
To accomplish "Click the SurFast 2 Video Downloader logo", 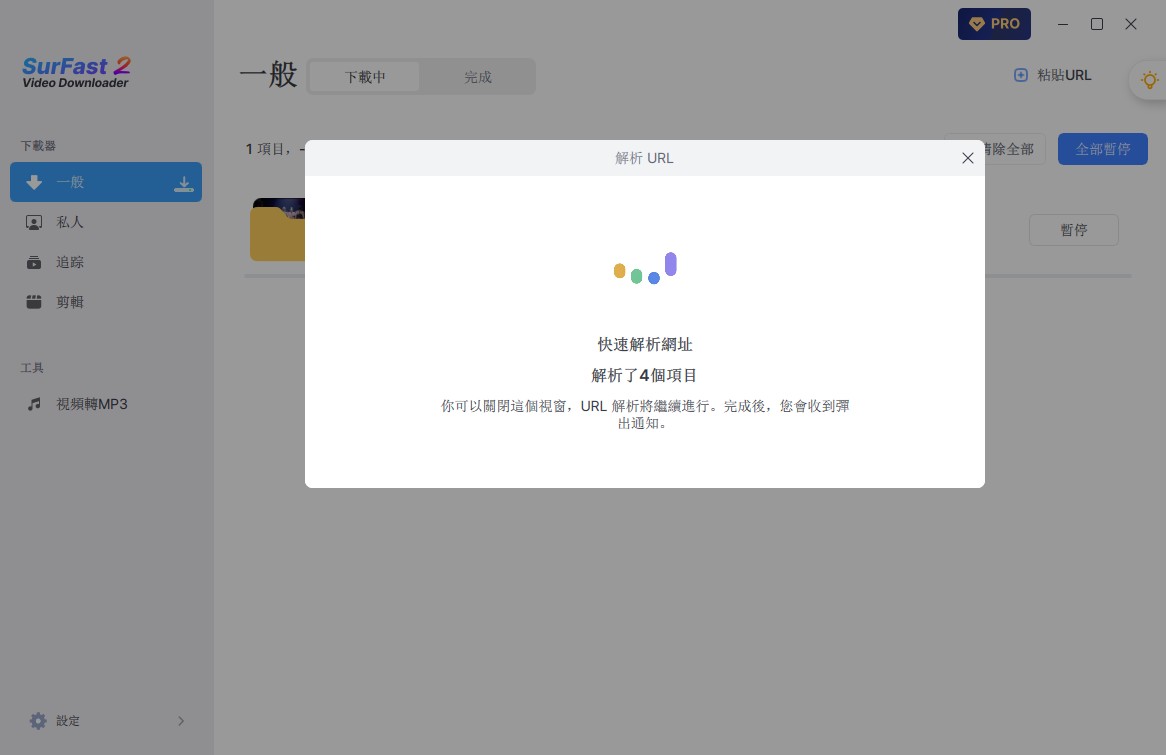I will click(x=76, y=73).
